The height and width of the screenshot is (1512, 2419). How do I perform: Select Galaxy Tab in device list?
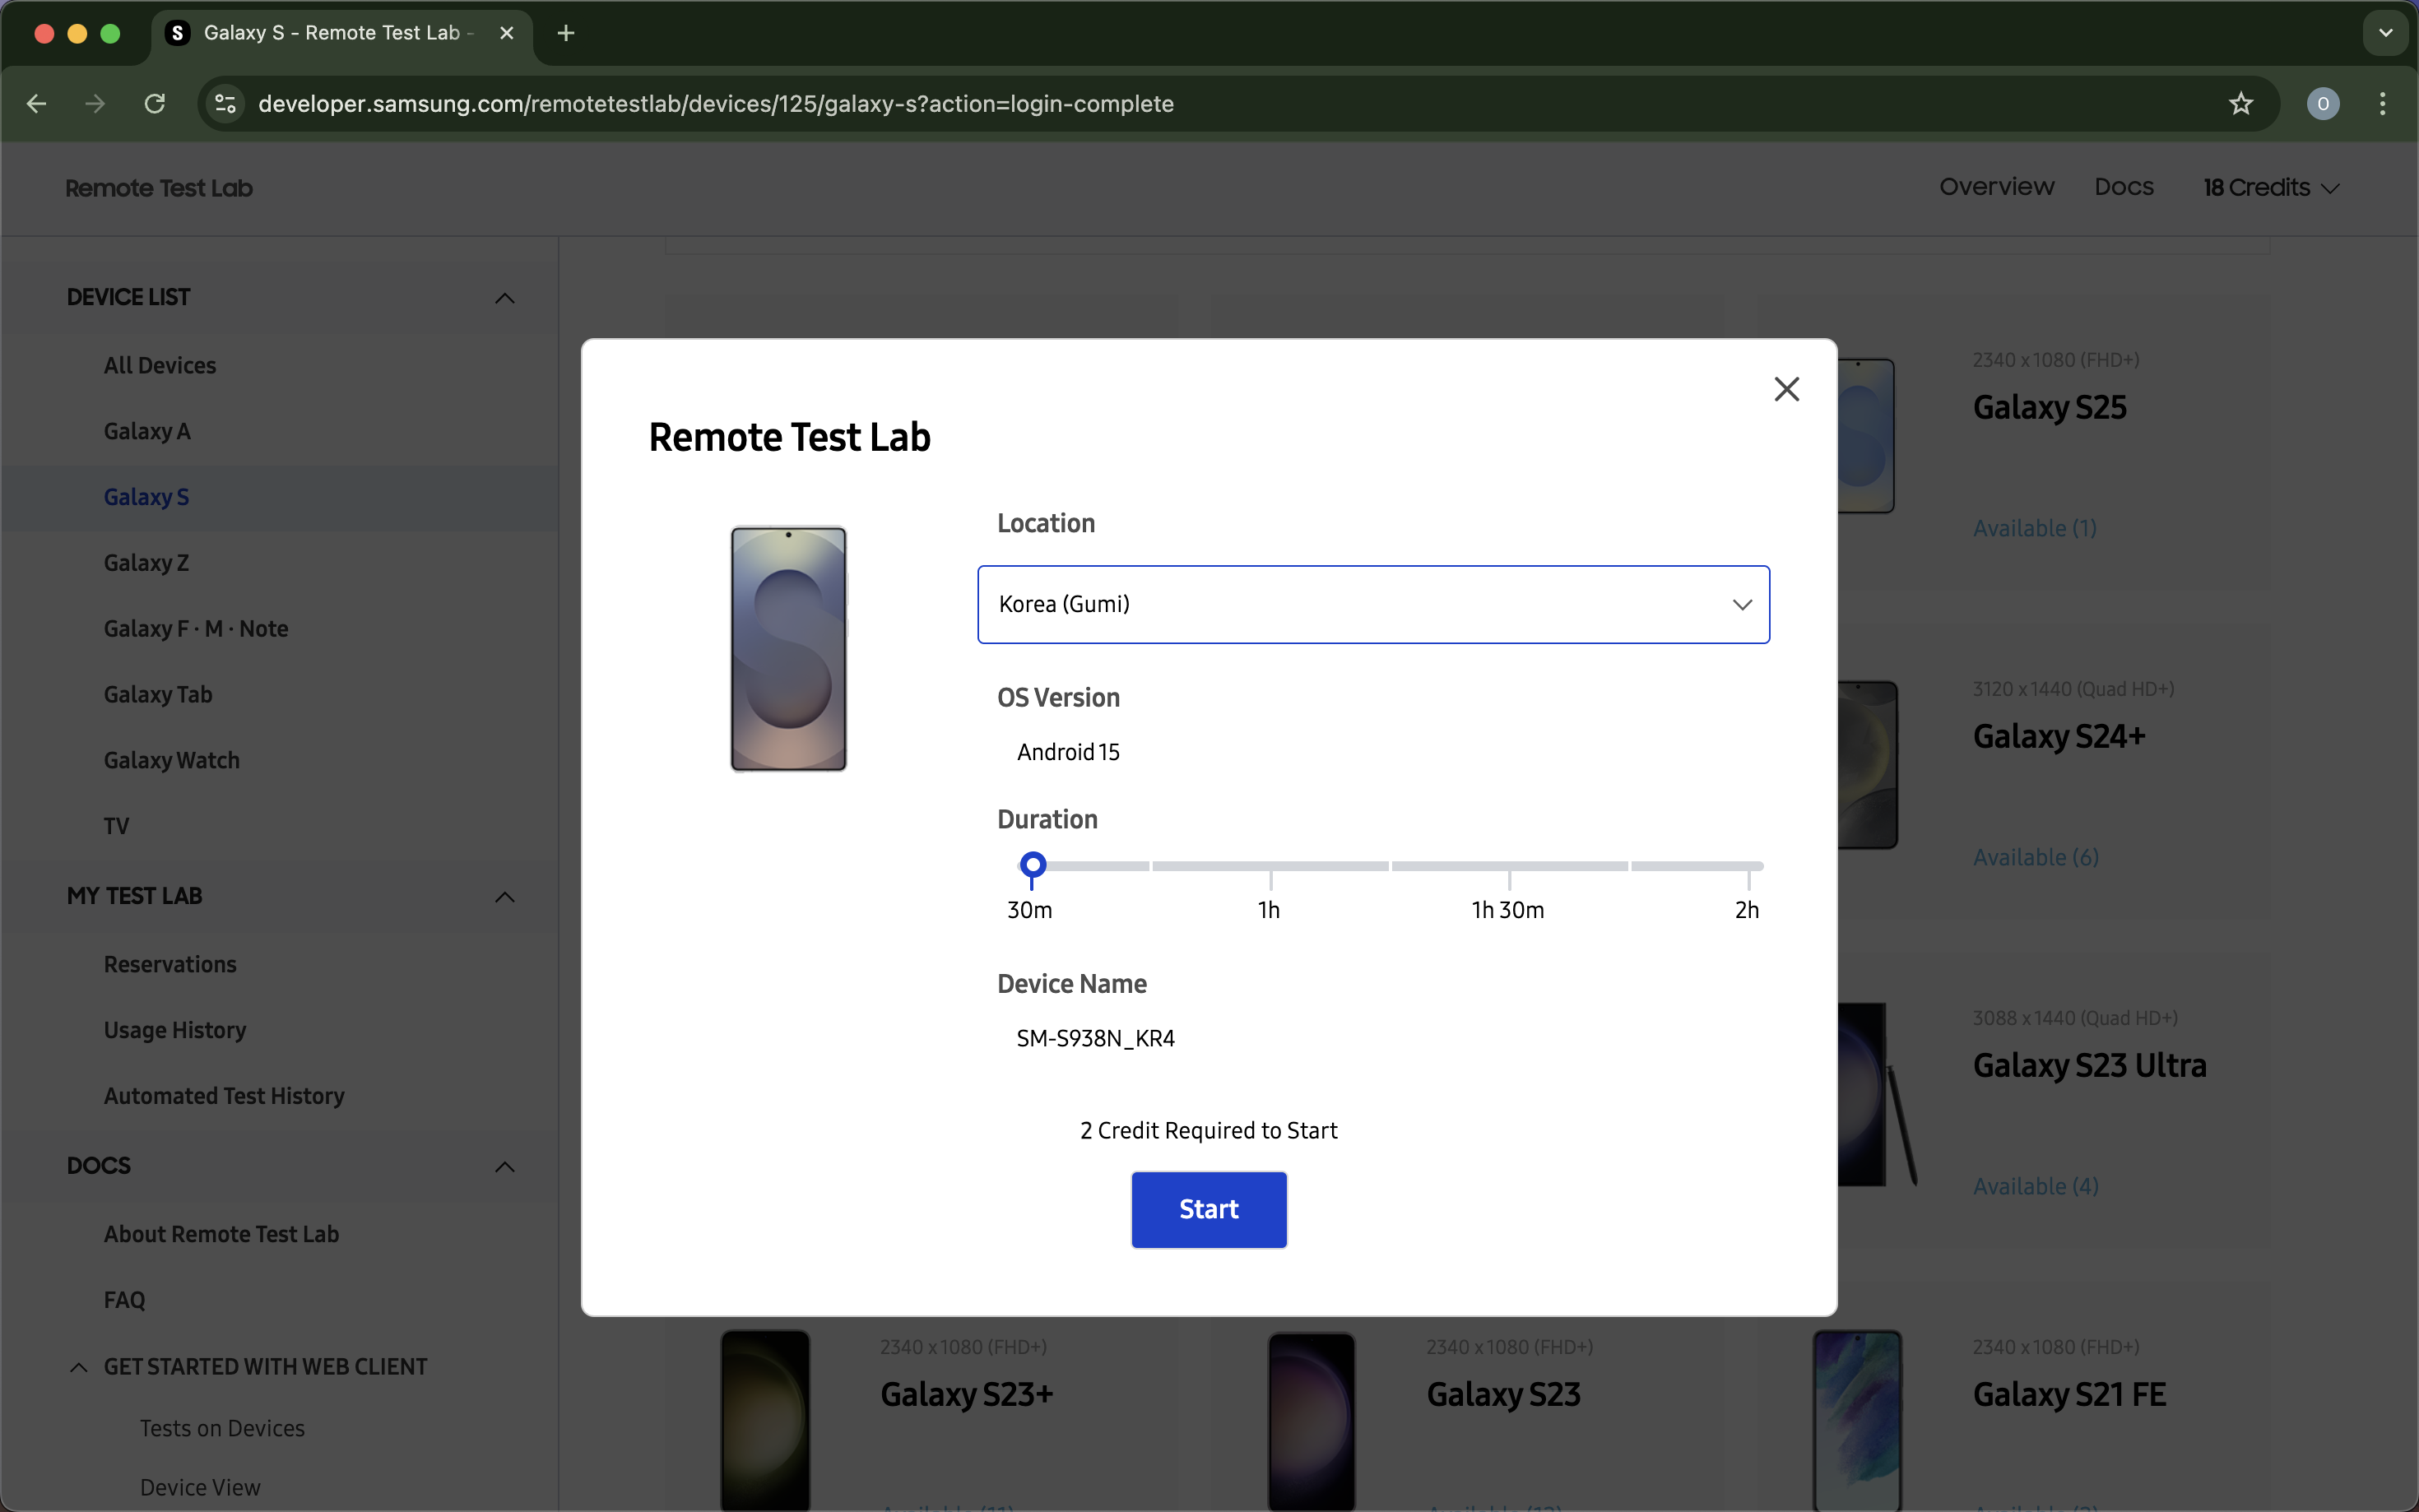(x=158, y=695)
